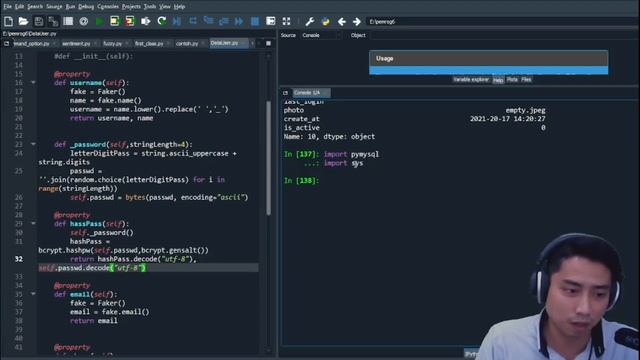Open Preferences with the wrench icon
Viewport: 640px width, 360px height.
click(310, 21)
